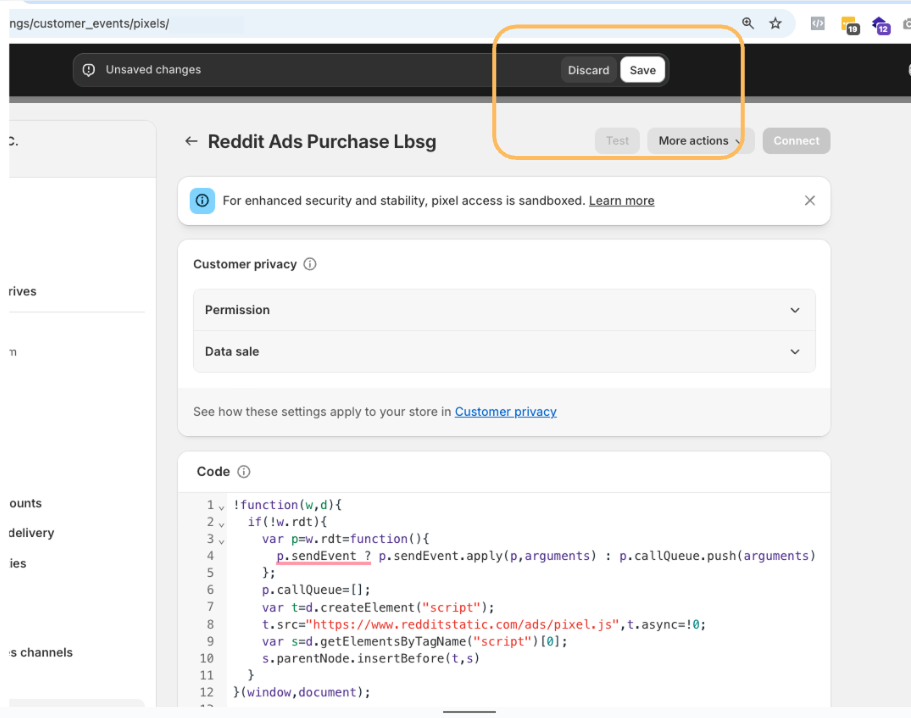The image size is (911, 718).
Task: Open the Learn more link
Action: coord(622,201)
